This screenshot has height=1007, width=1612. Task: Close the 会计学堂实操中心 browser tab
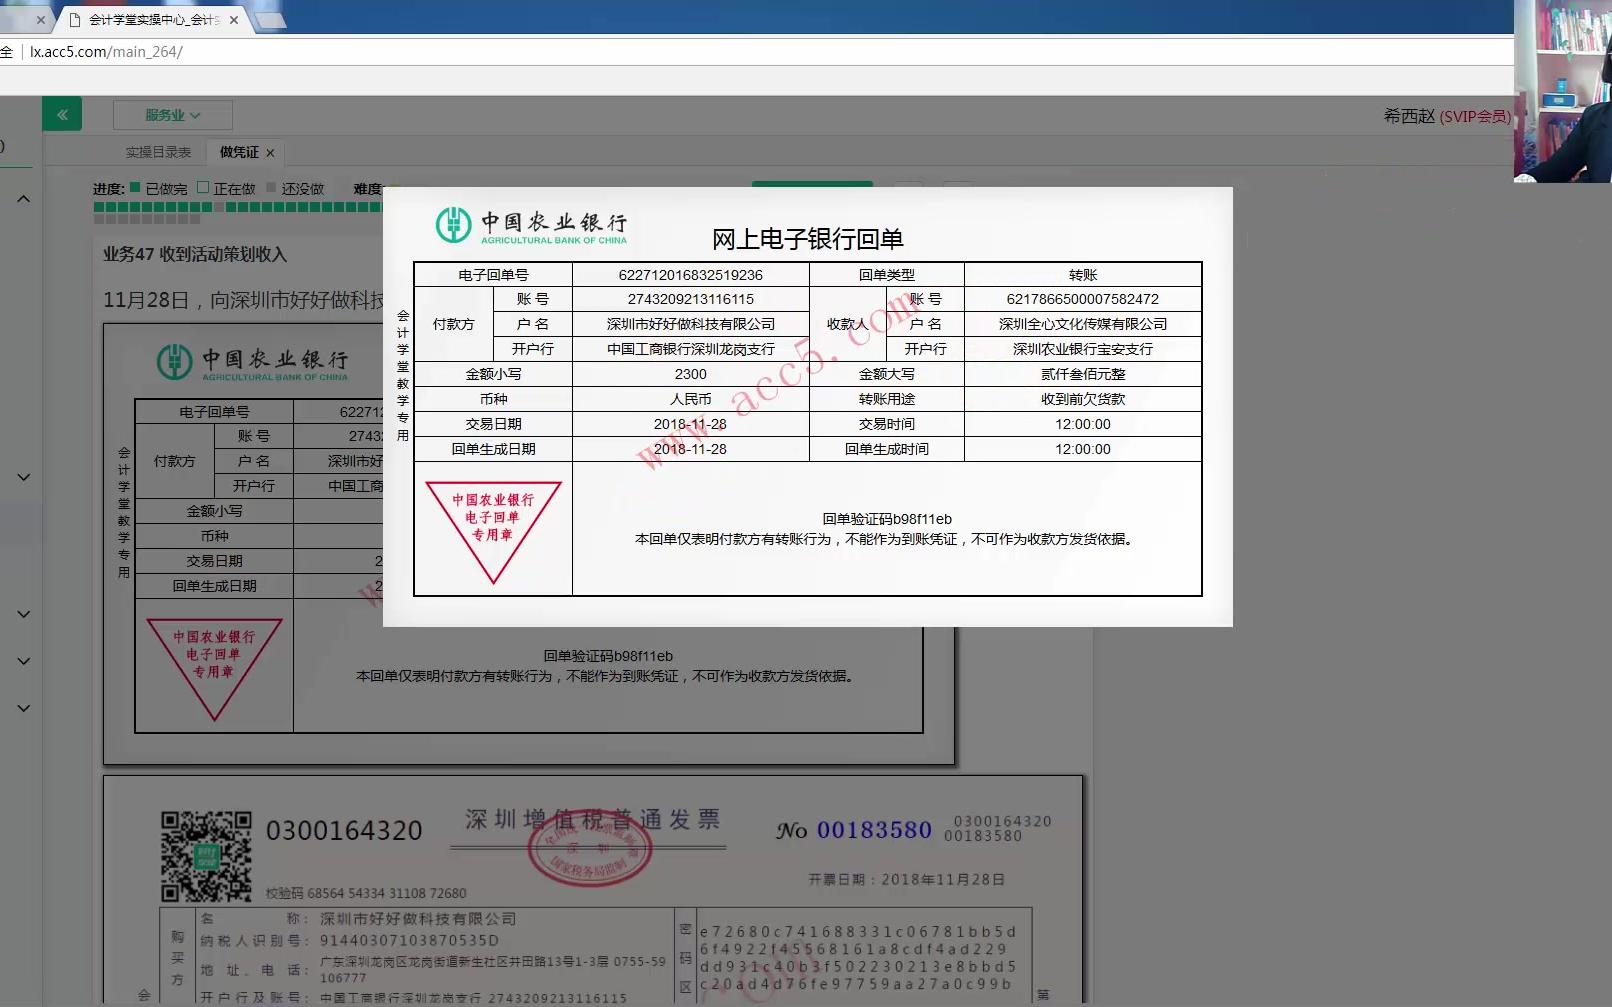[x=234, y=20]
